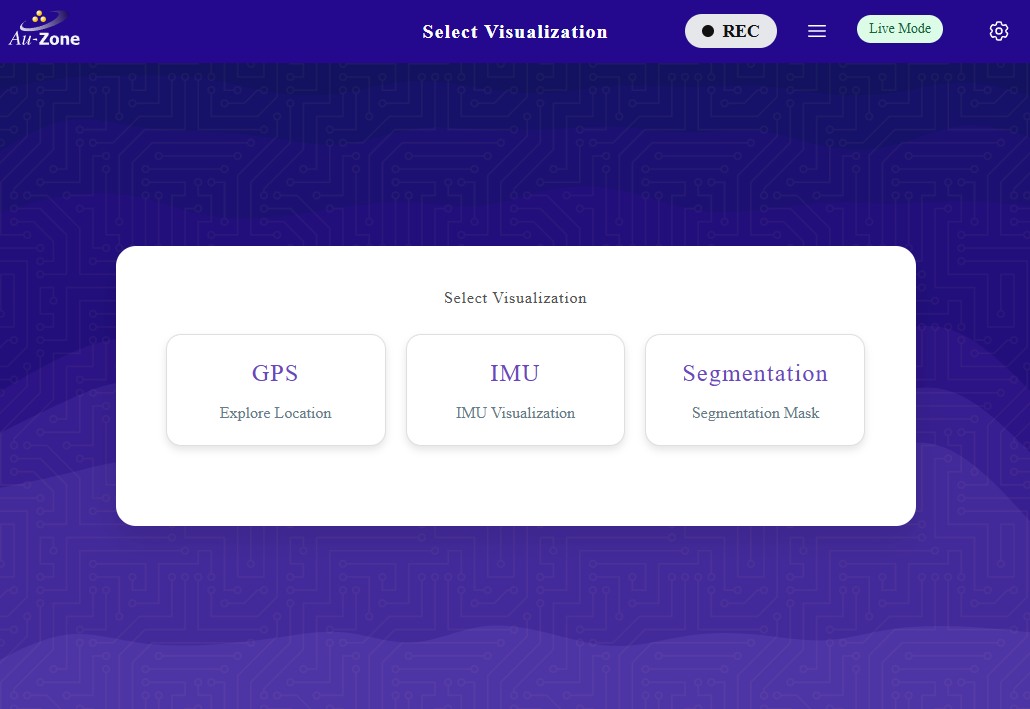Screen dimensions: 1030x709
Task: Click the Au-Zone logo
Action: point(43,28)
